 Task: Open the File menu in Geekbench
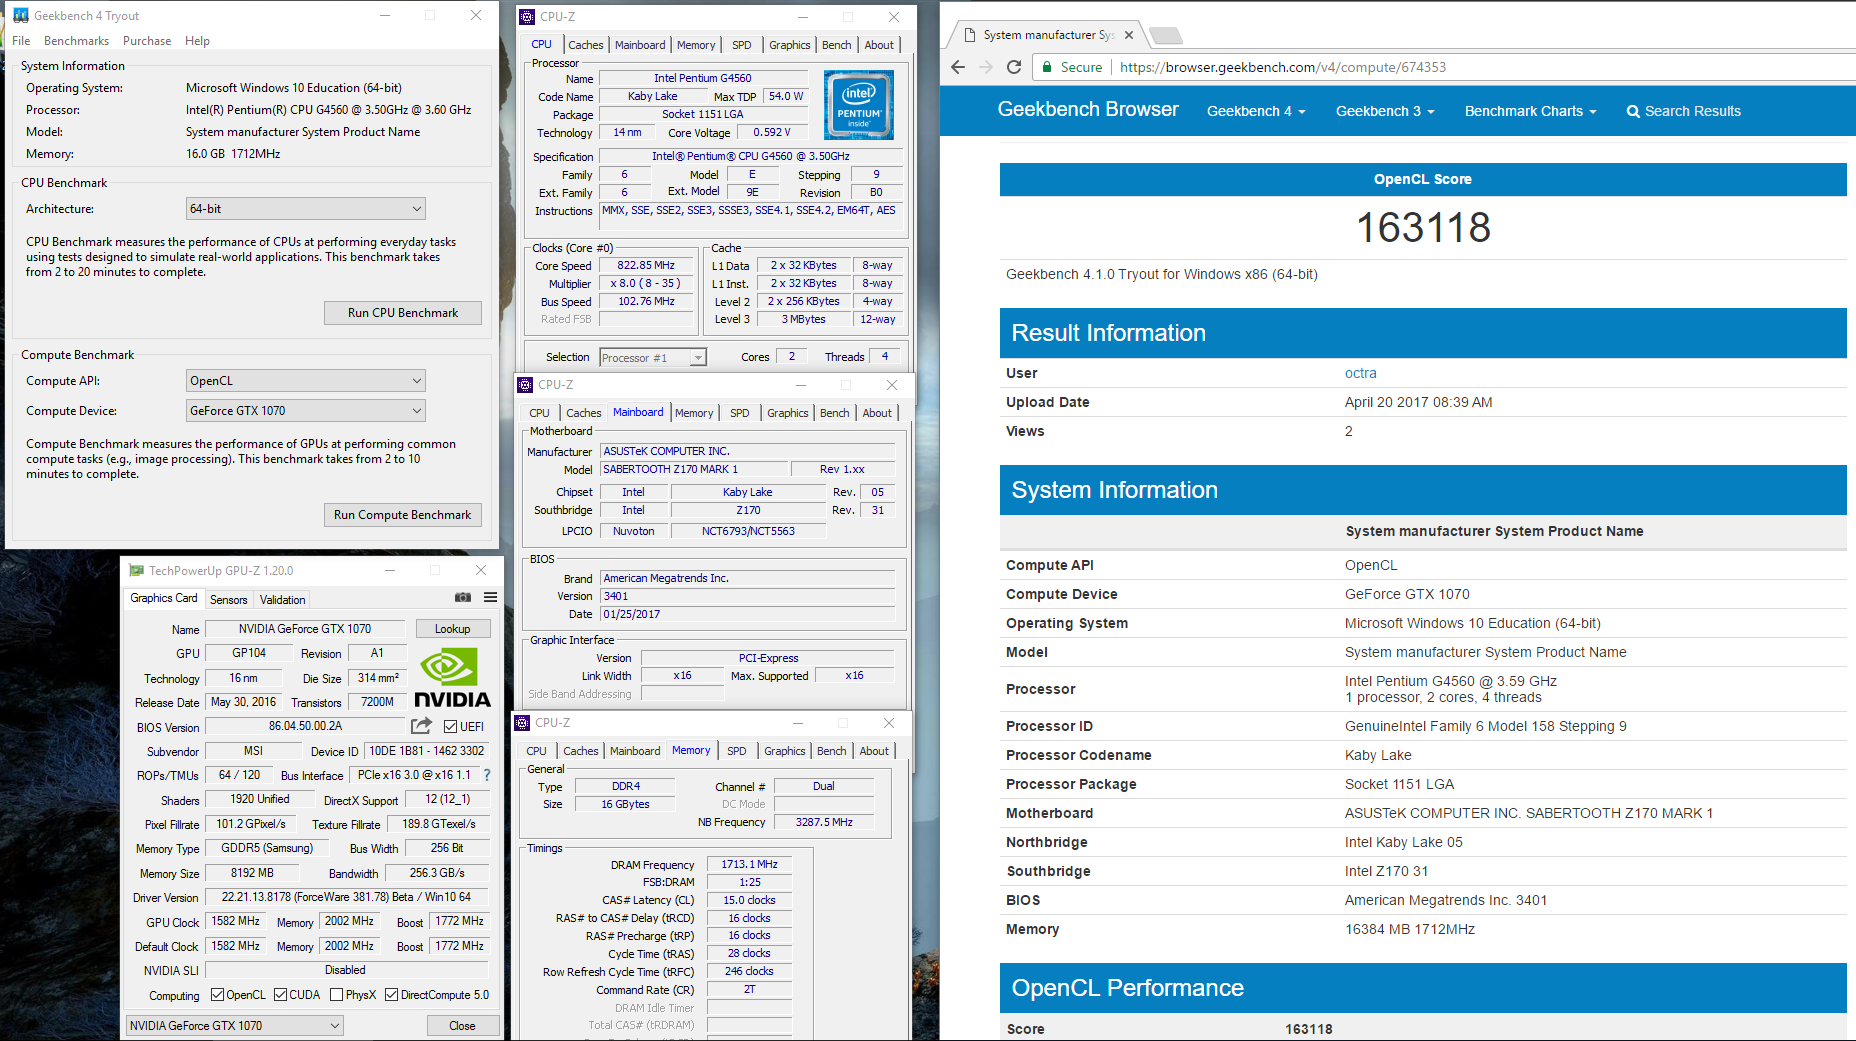[x=21, y=41]
